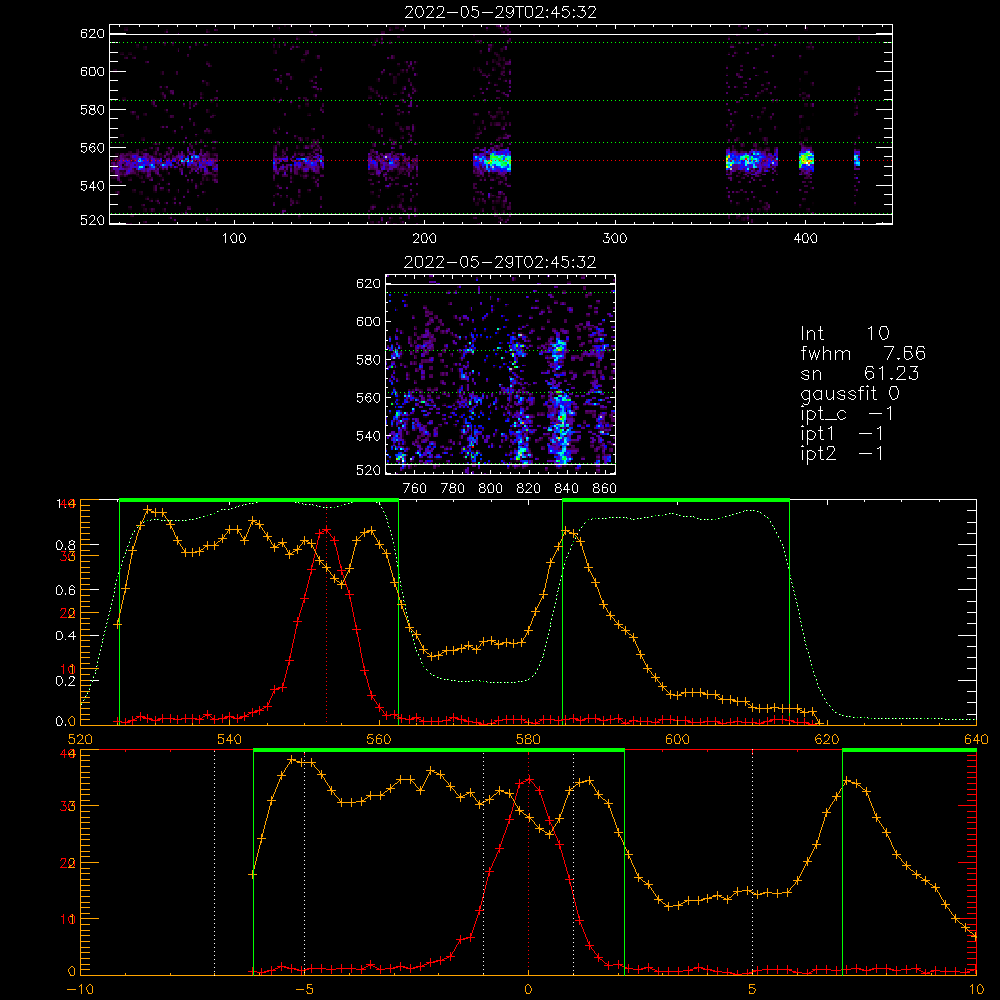
Task: Click the red Gaussian peak apex in bottom plot
Action: coord(528,779)
